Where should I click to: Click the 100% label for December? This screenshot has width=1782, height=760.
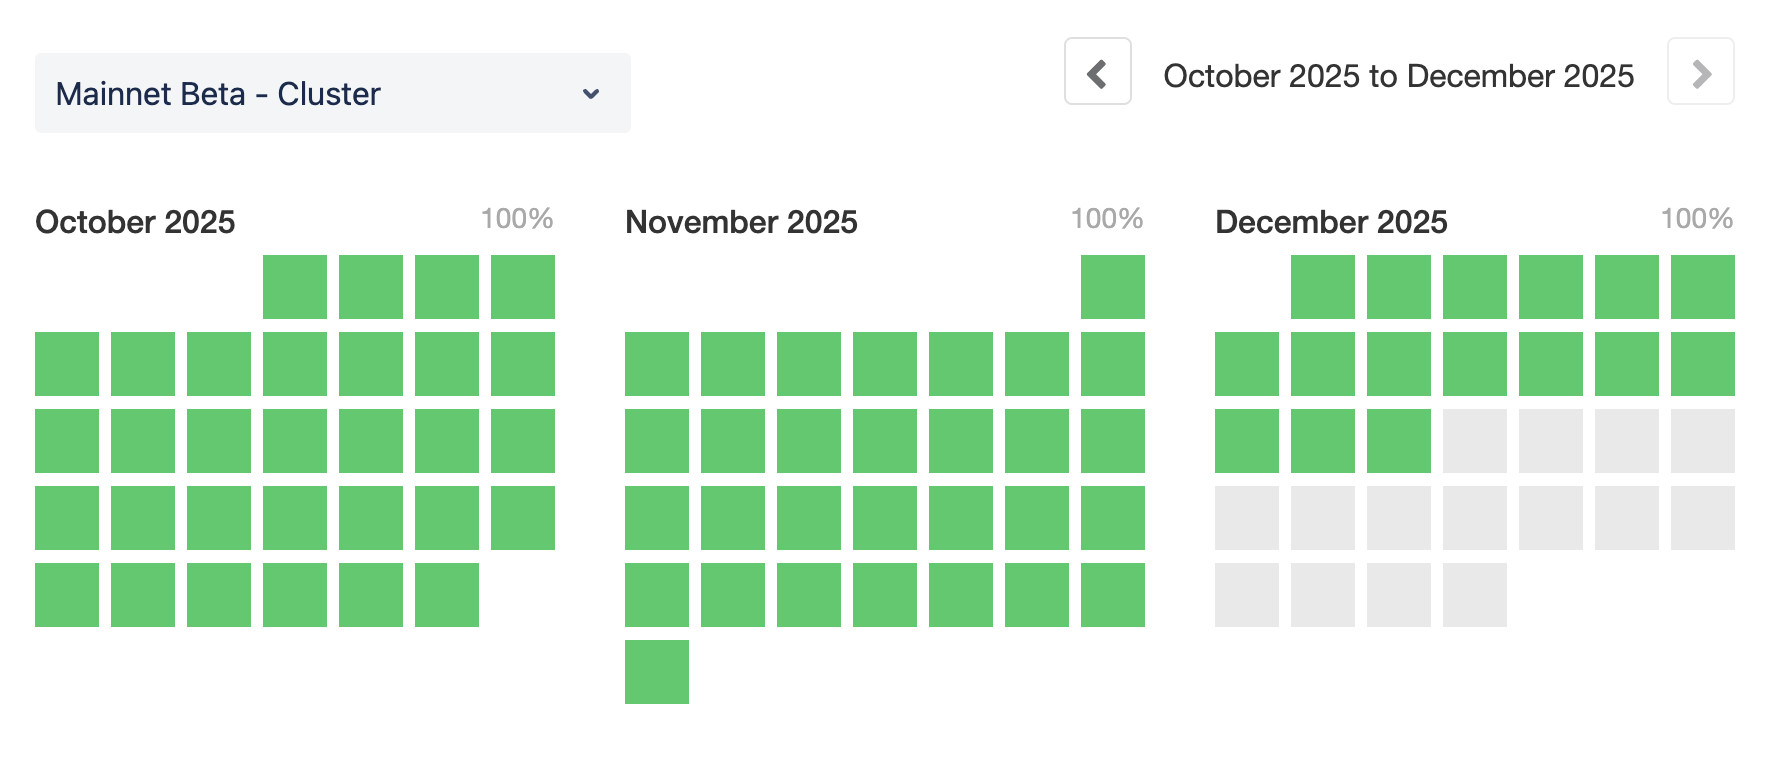(1697, 219)
